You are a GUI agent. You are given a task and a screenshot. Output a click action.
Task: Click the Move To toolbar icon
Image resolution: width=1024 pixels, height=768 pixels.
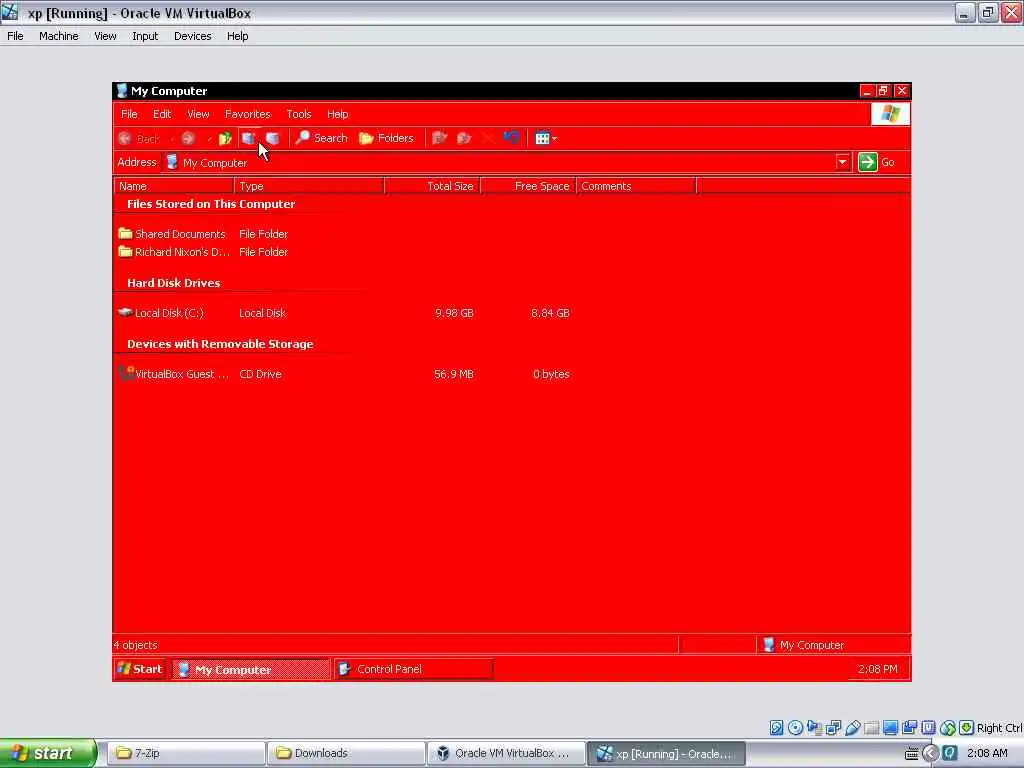[440, 138]
